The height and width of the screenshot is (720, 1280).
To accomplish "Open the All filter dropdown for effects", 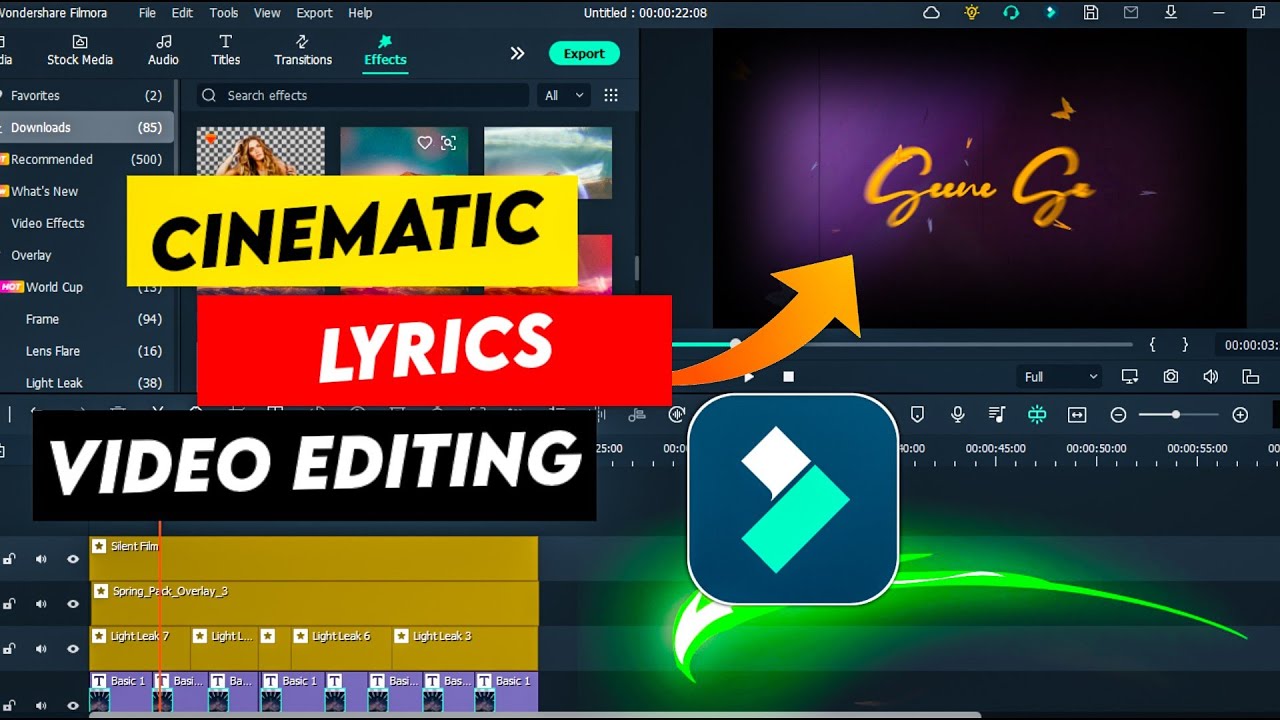I will [564, 95].
